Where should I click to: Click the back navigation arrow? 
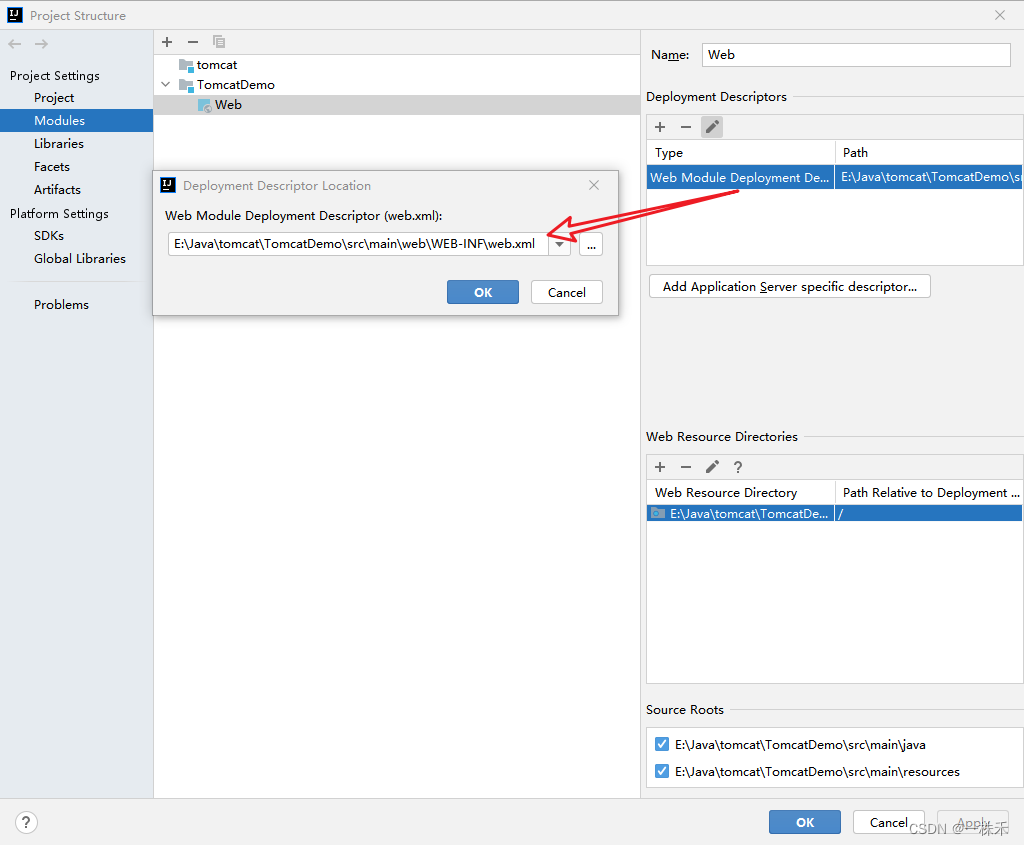pos(15,44)
